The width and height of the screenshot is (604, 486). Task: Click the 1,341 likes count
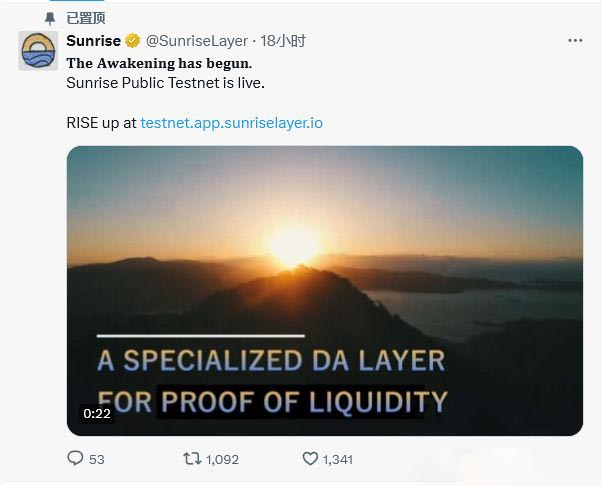point(337,459)
